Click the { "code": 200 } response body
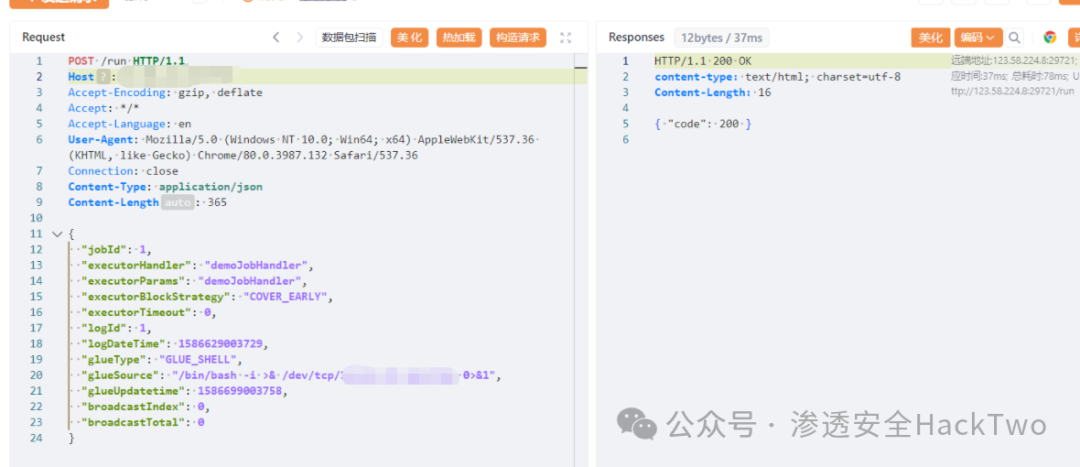Image resolution: width=1080 pixels, height=467 pixels. (703, 124)
